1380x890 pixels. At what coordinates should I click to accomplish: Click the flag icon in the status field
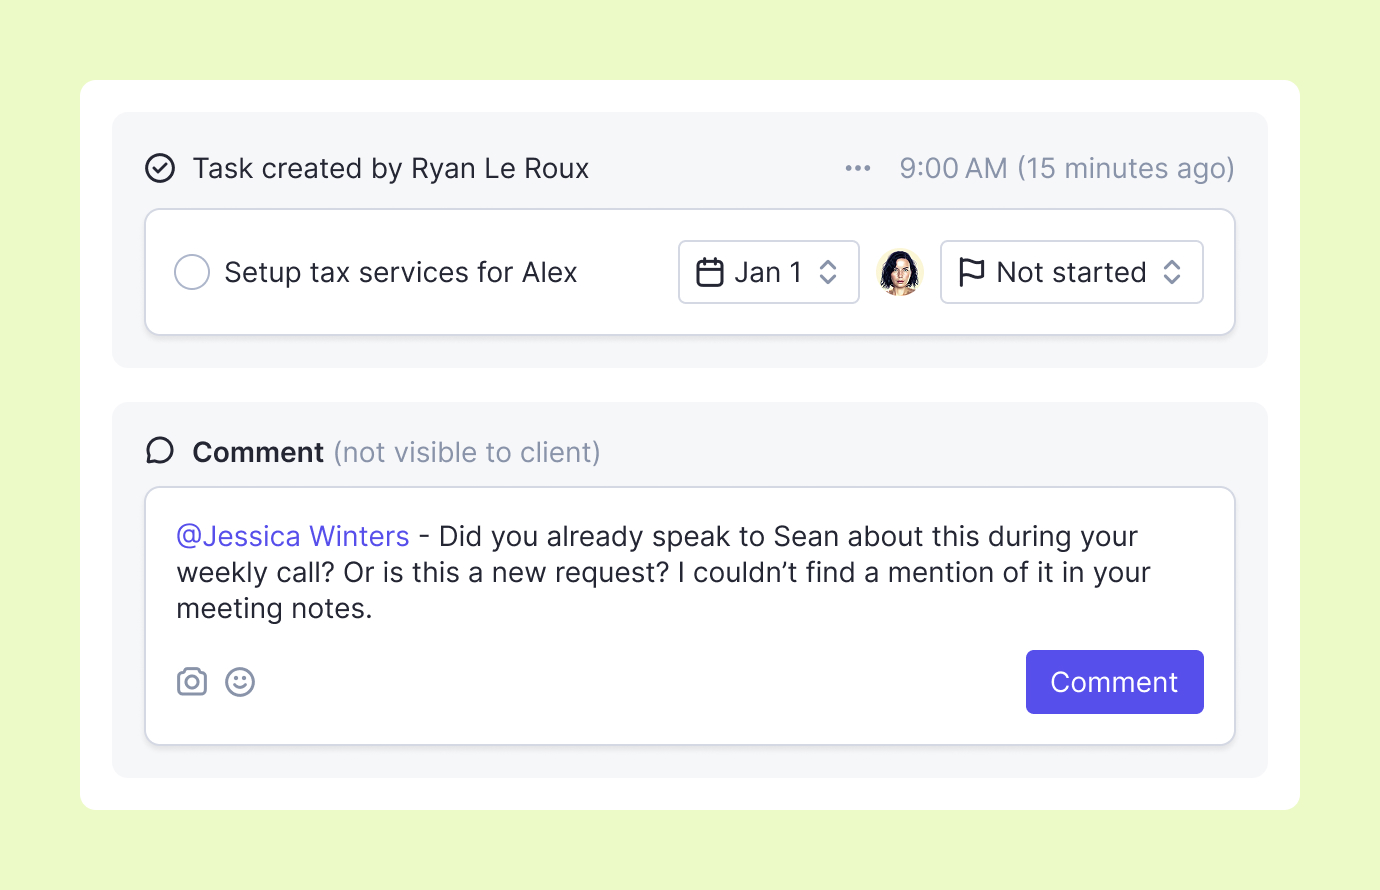971,272
